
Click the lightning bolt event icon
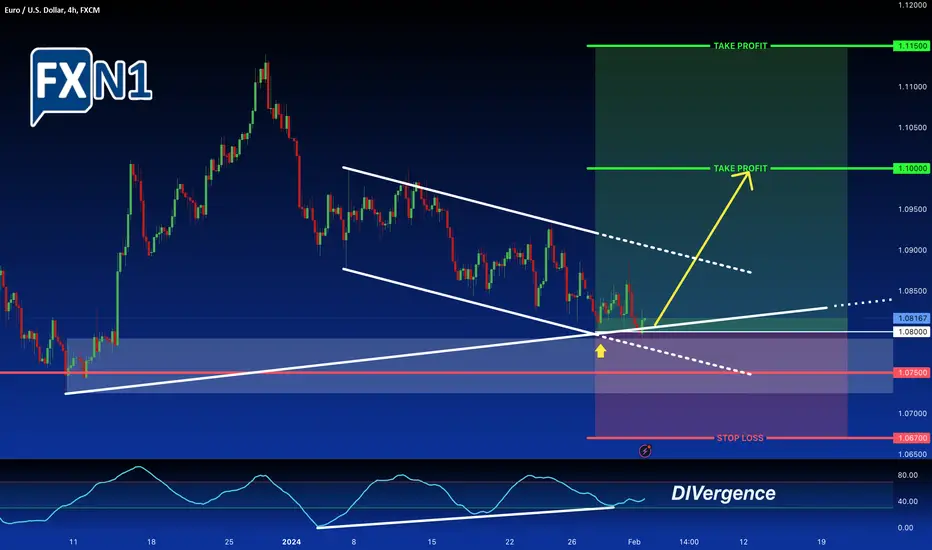(645, 451)
